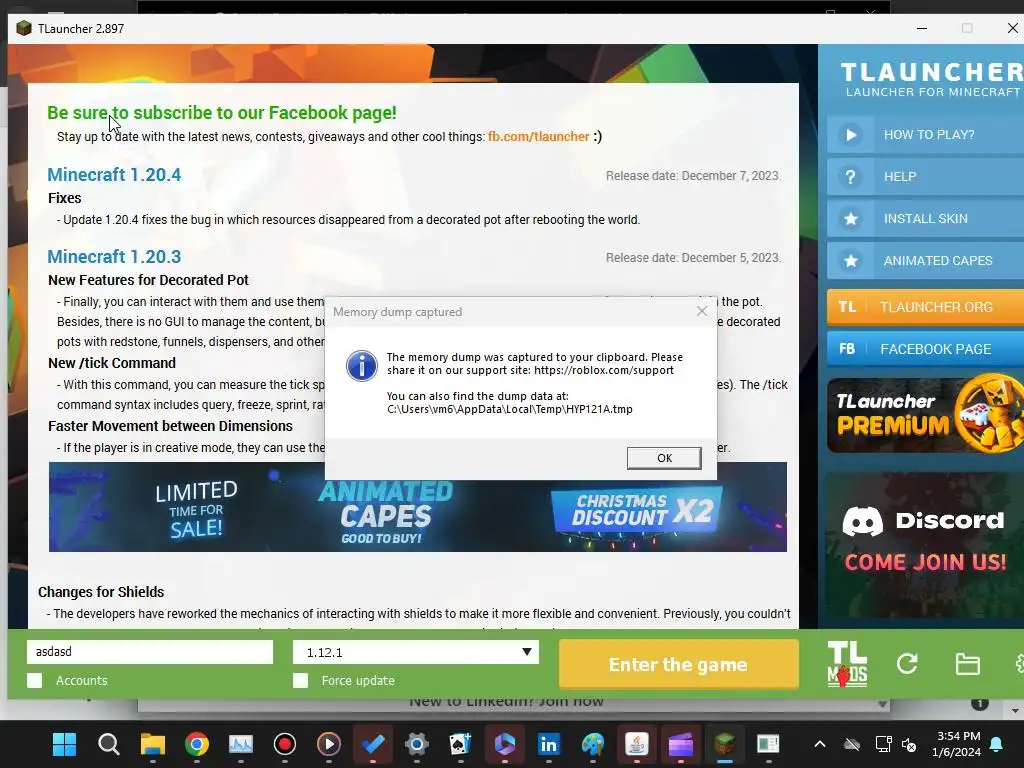Image resolution: width=1024 pixels, height=768 pixels.
Task: Open the fb.com/tlauncher link
Action: point(539,136)
